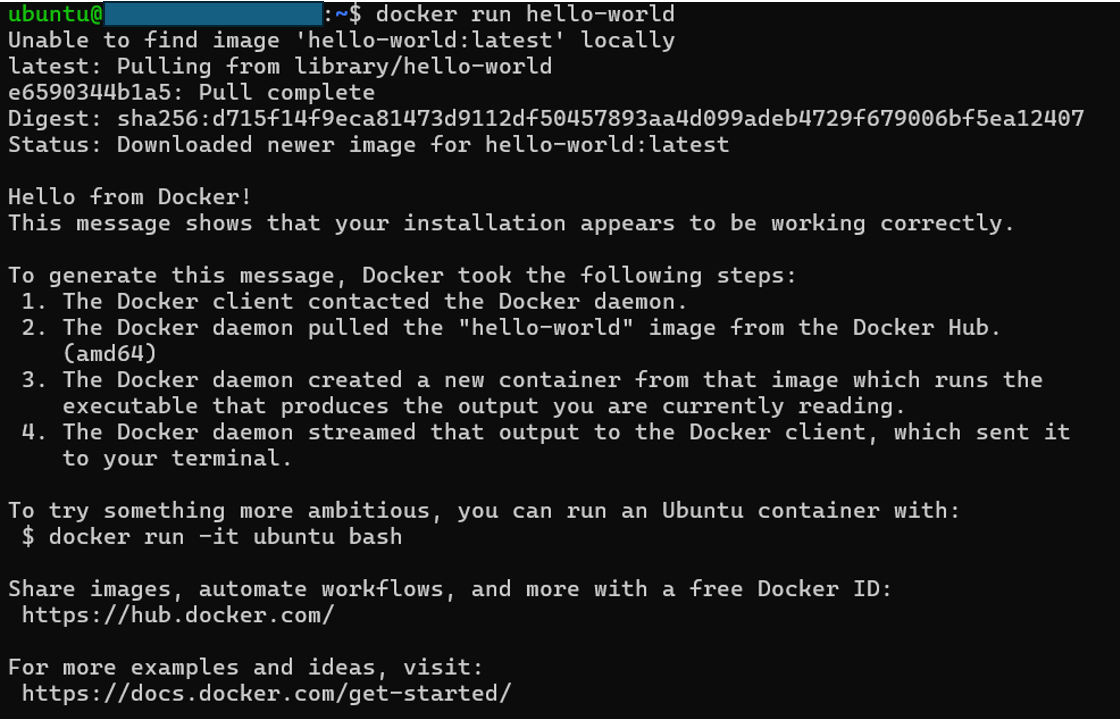Click the '(amd64)' architecture text
Image resolution: width=1120 pixels, height=719 pixels.
tap(110, 353)
